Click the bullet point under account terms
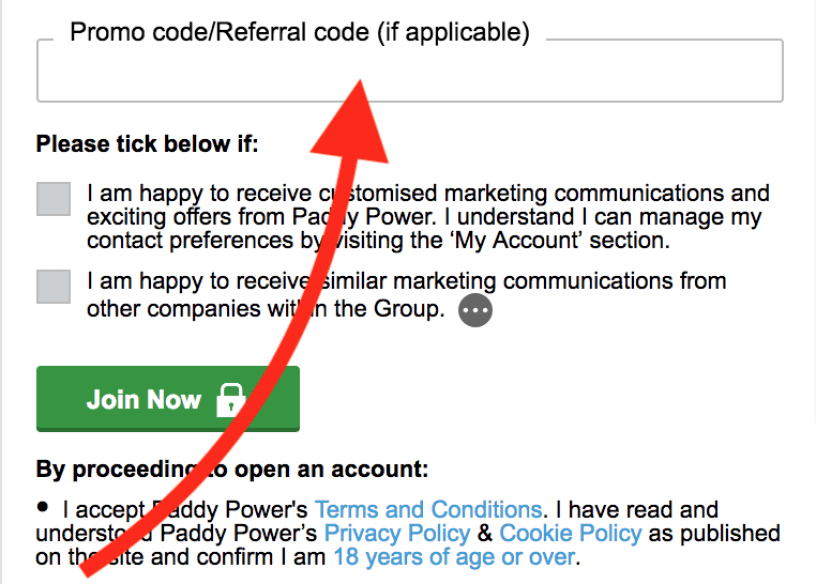816x584 pixels. pyautogui.click(x=44, y=506)
